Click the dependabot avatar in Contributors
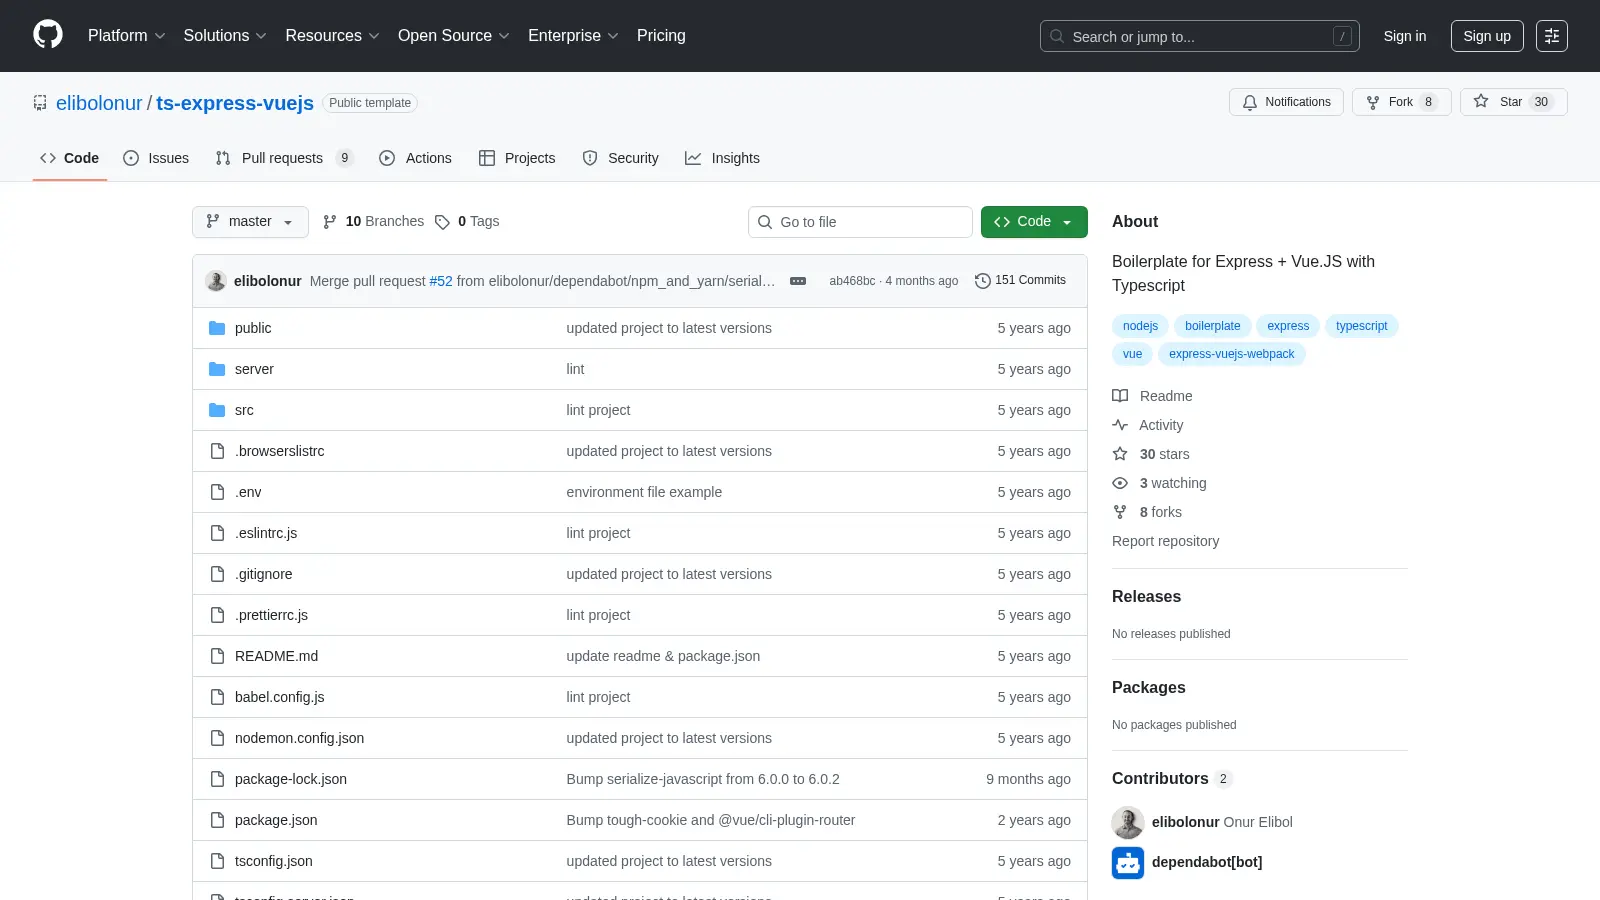Image resolution: width=1600 pixels, height=900 pixels. point(1128,862)
